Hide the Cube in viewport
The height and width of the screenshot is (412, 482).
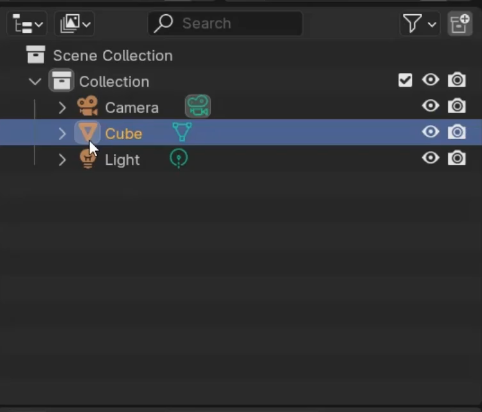pyautogui.click(x=431, y=132)
